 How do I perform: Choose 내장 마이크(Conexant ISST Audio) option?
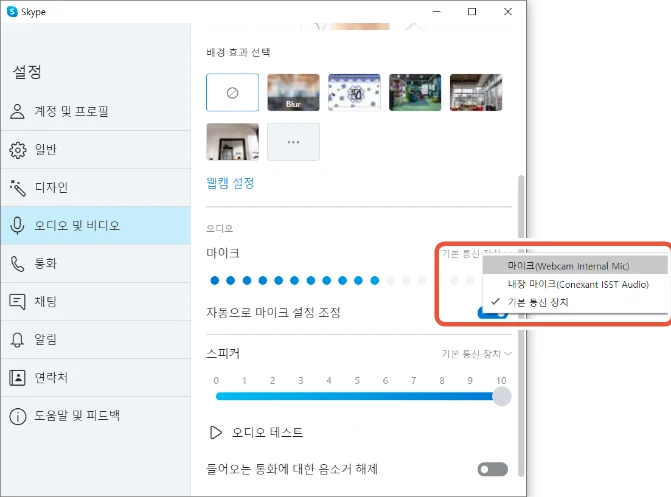575,284
